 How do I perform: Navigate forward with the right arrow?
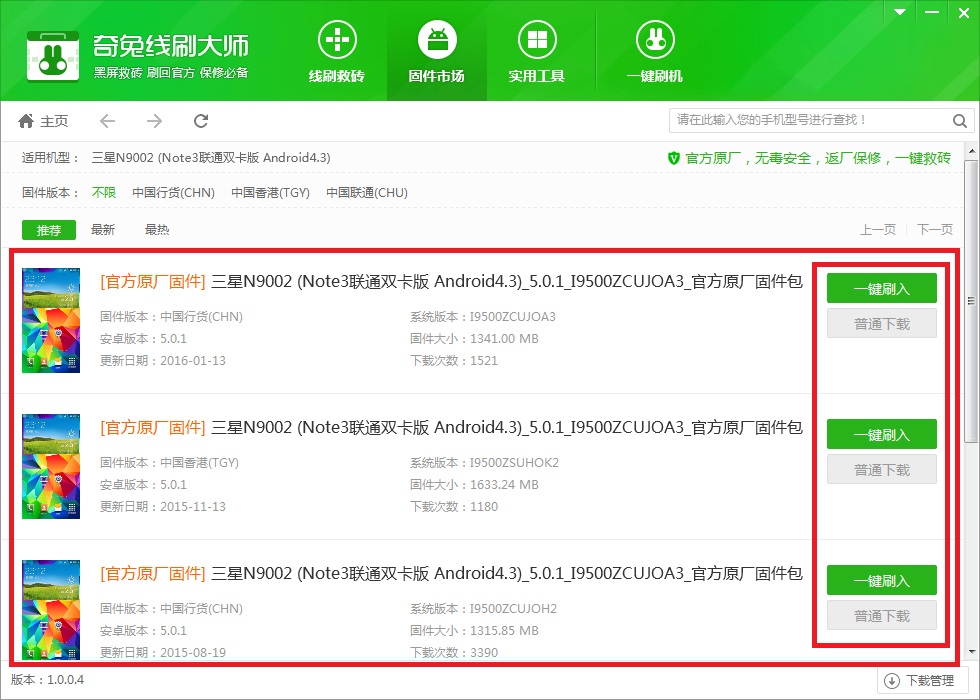point(154,121)
